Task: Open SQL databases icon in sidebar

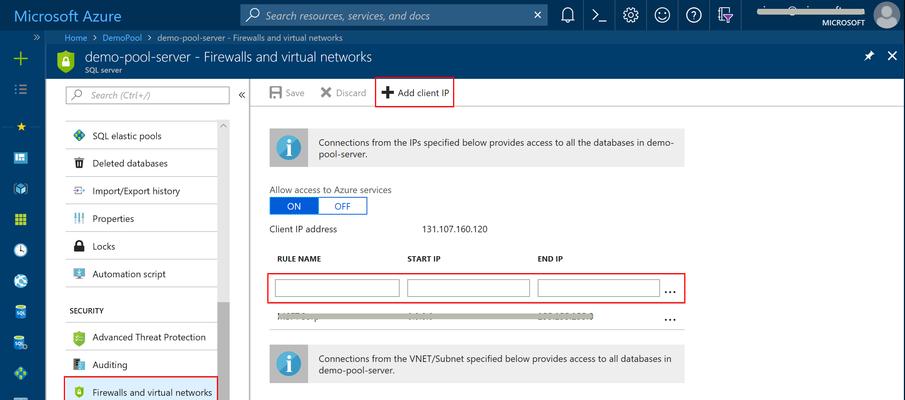Action: pos(21,312)
